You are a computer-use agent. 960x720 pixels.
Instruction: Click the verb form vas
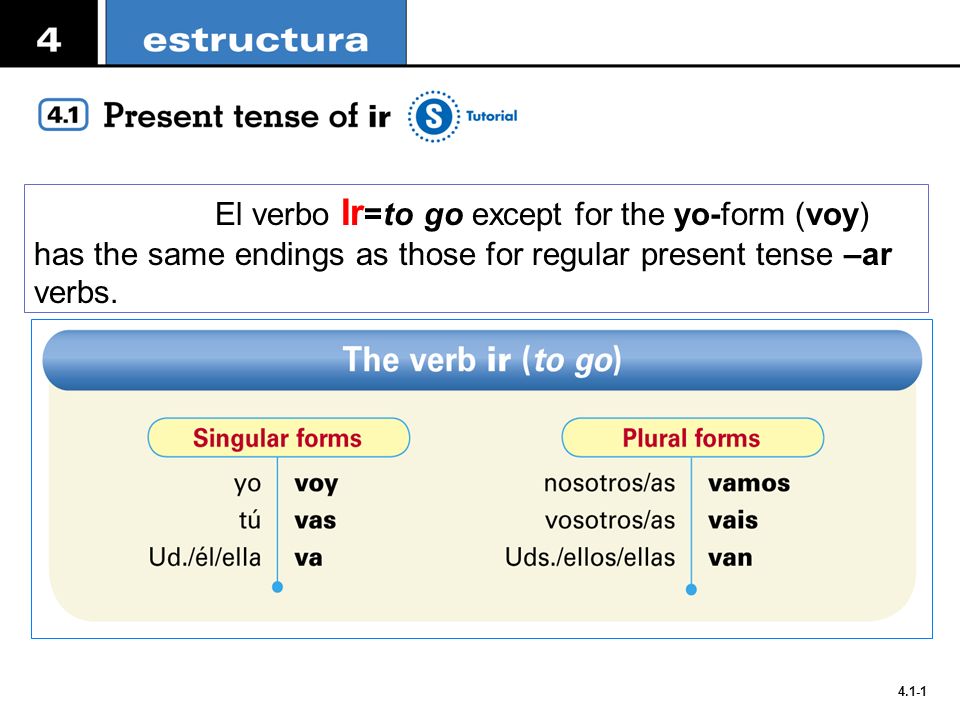coord(315,521)
